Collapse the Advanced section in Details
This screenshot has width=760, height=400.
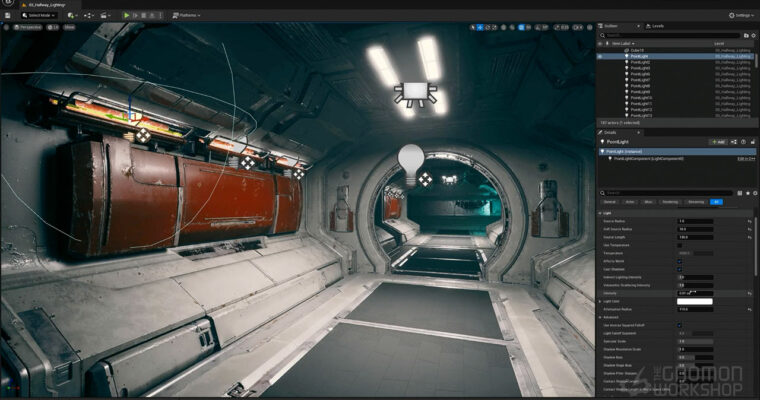coord(600,317)
